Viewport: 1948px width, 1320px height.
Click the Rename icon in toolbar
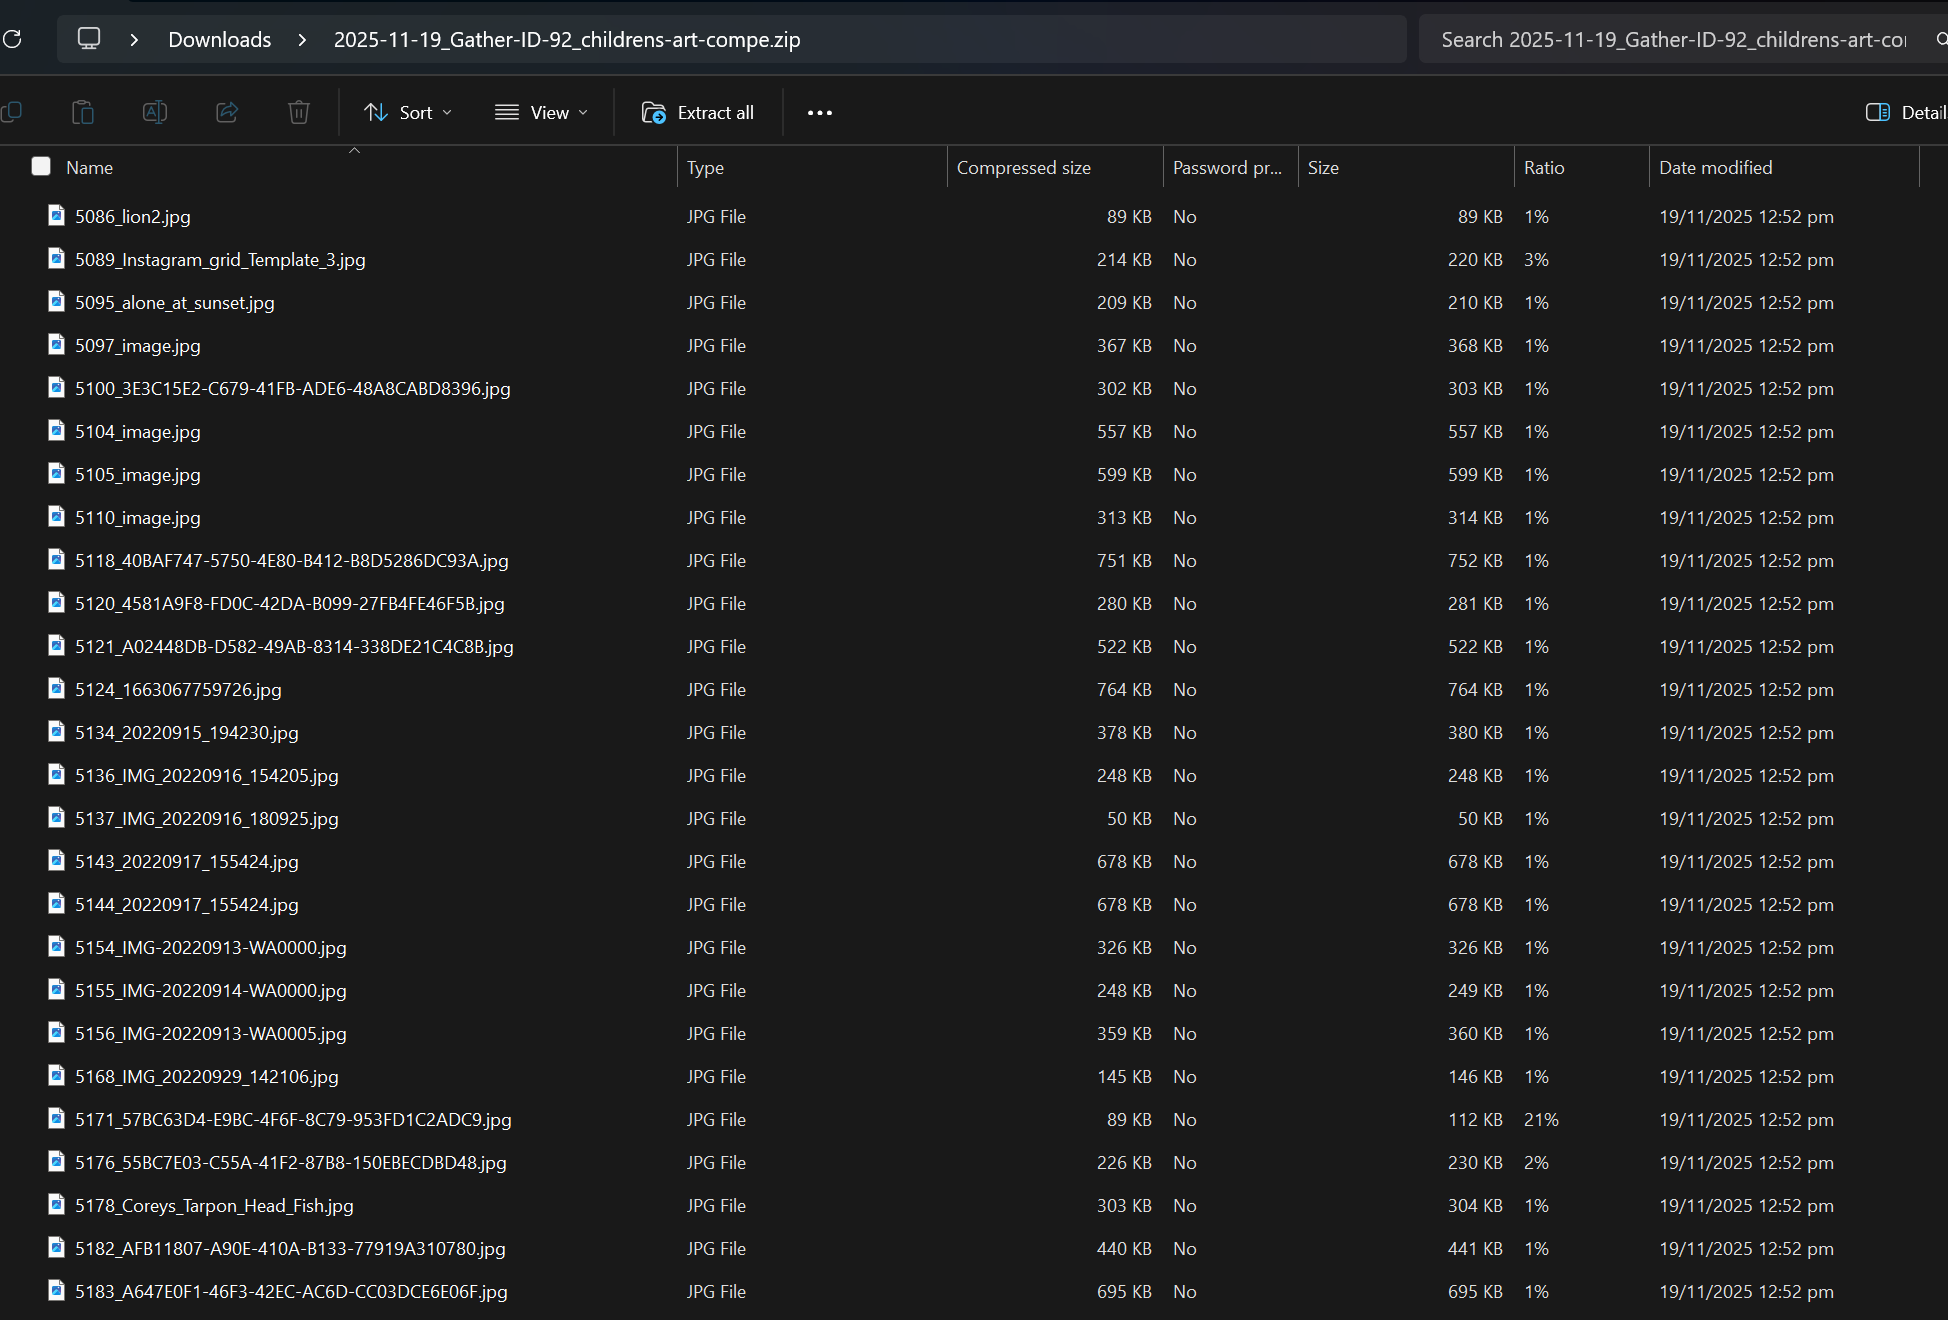(x=155, y=112)
